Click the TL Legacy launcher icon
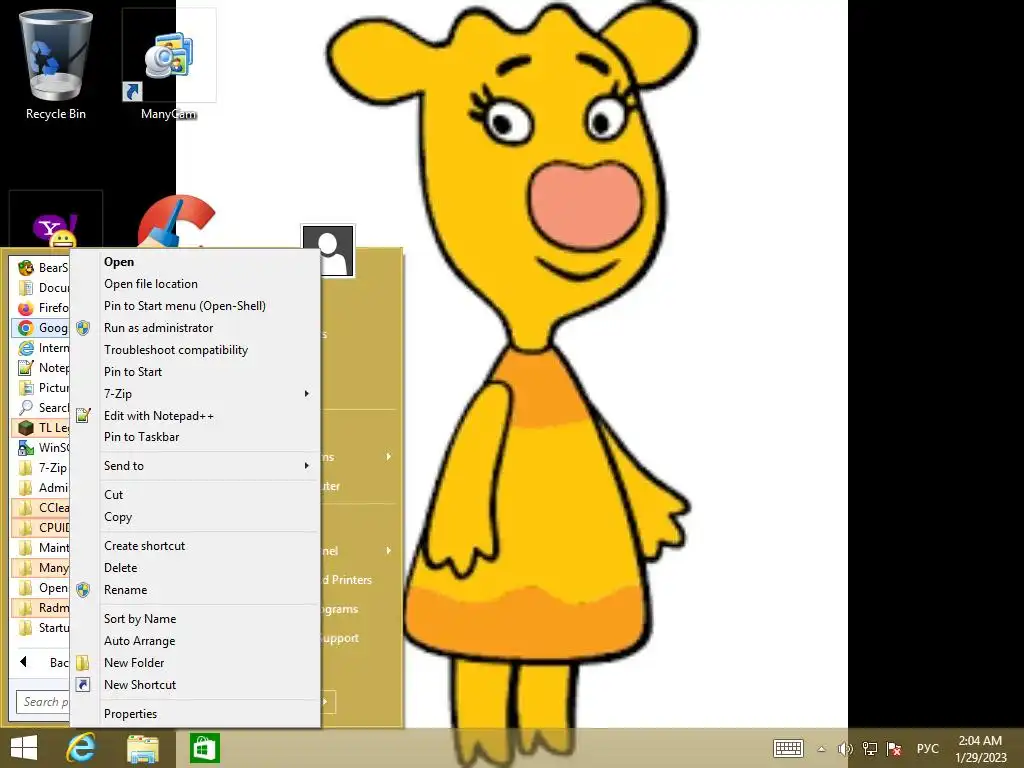 [x=26, y=428]
